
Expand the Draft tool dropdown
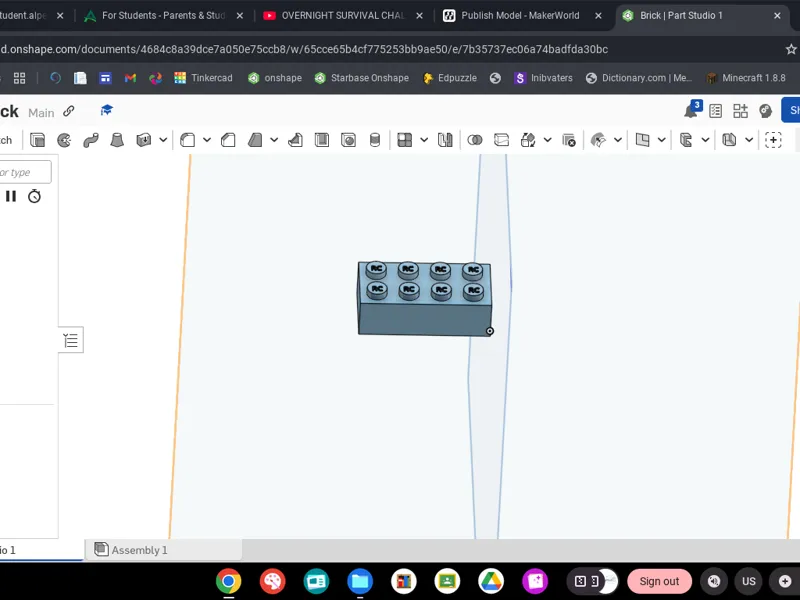274,140
